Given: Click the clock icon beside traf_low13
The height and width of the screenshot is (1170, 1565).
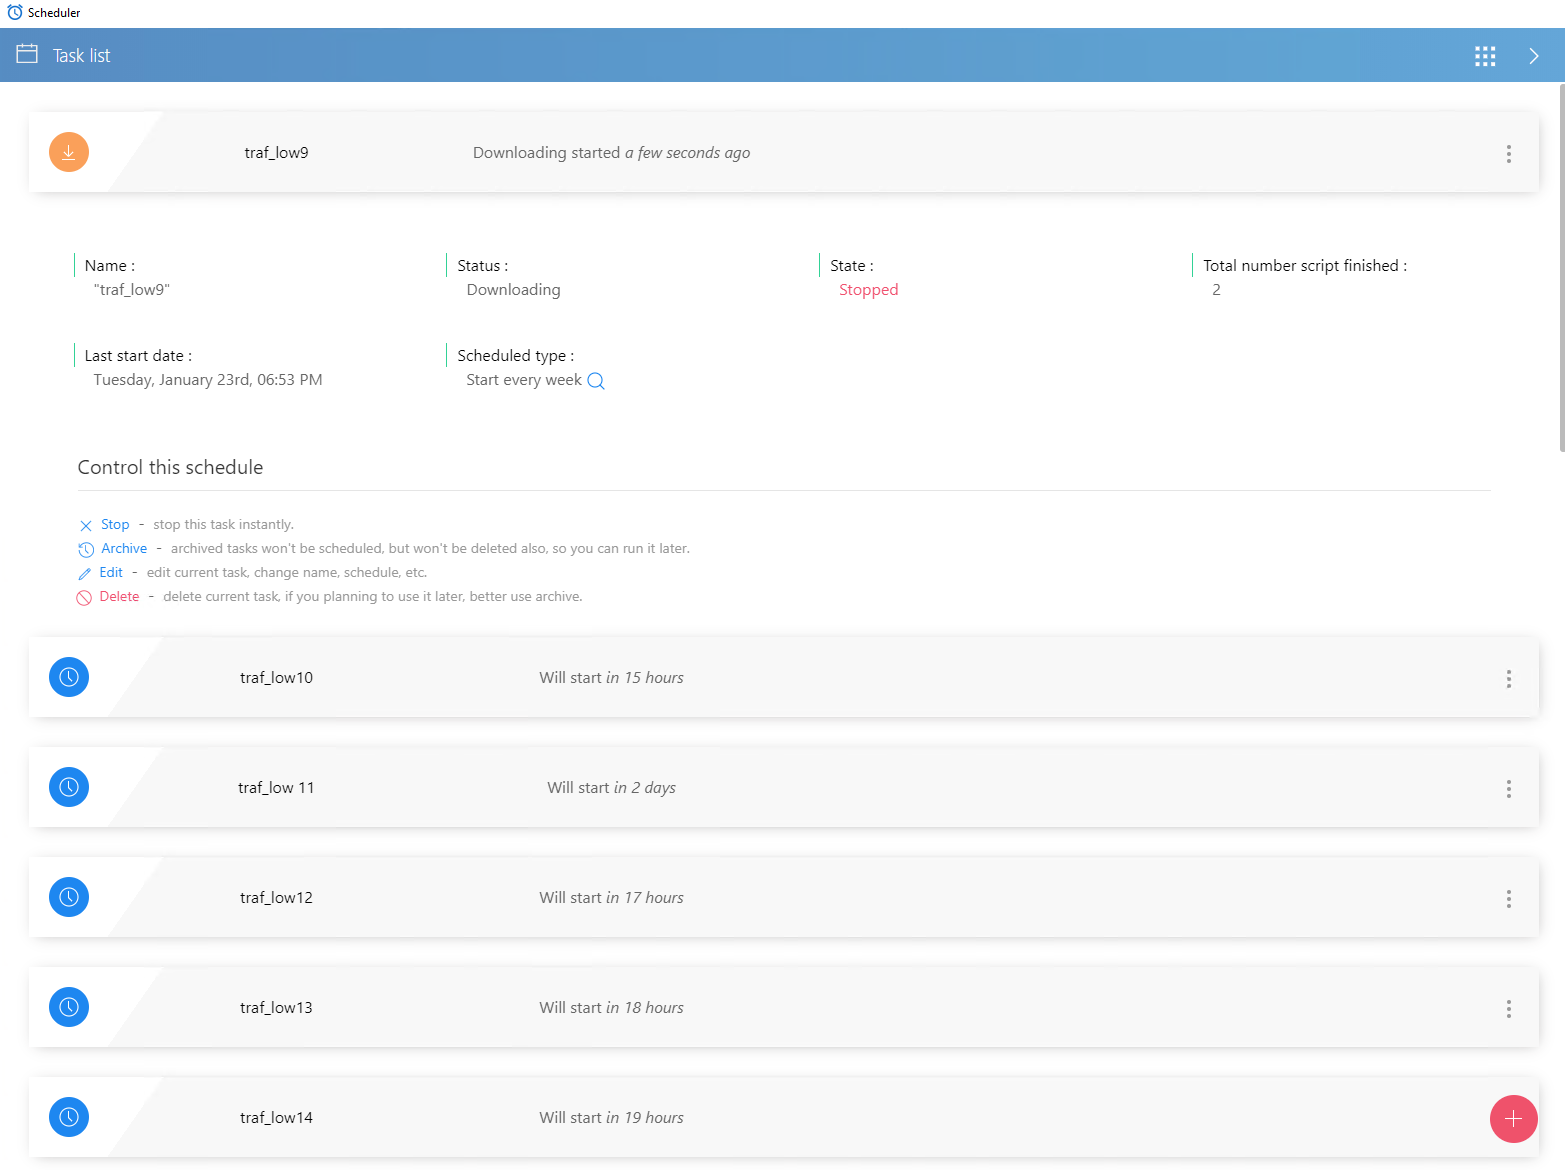Looking at the screenshot, I should (69, 1007).
